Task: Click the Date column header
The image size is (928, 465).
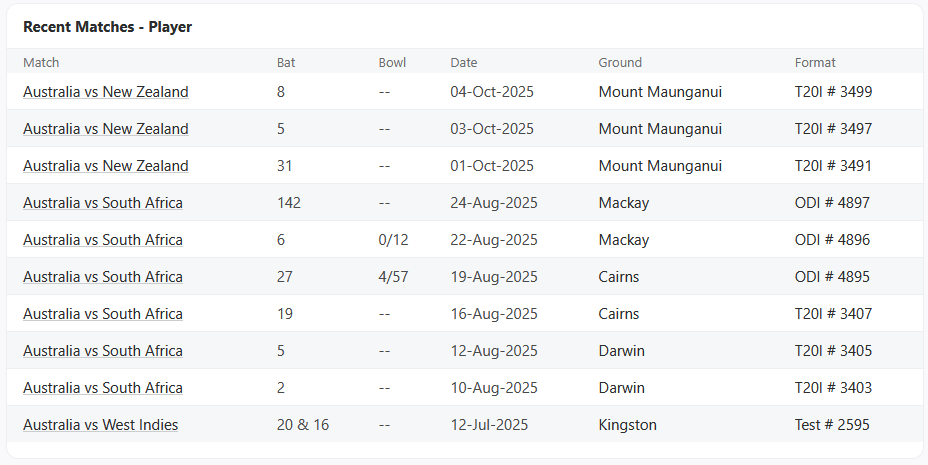Action: coord(463,62)
